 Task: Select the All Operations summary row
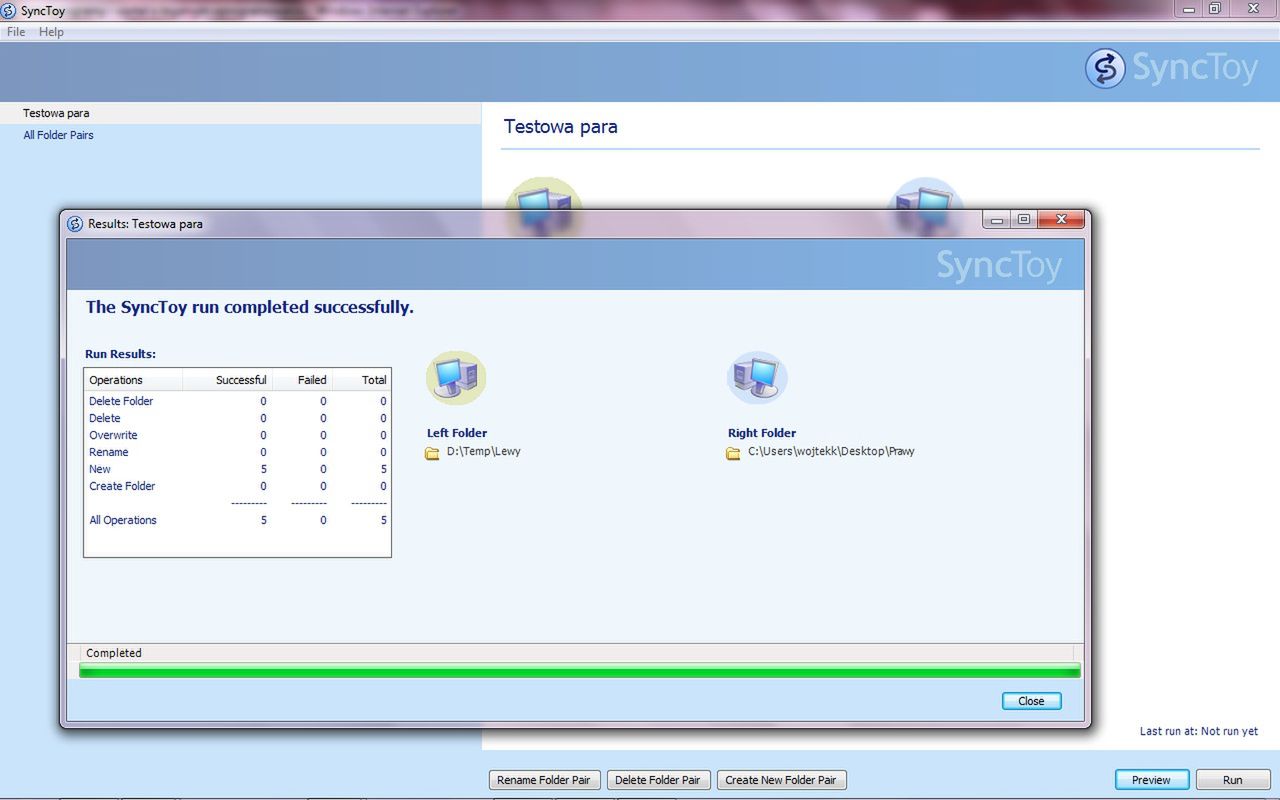pyautogui.click(x=237, y=520)
